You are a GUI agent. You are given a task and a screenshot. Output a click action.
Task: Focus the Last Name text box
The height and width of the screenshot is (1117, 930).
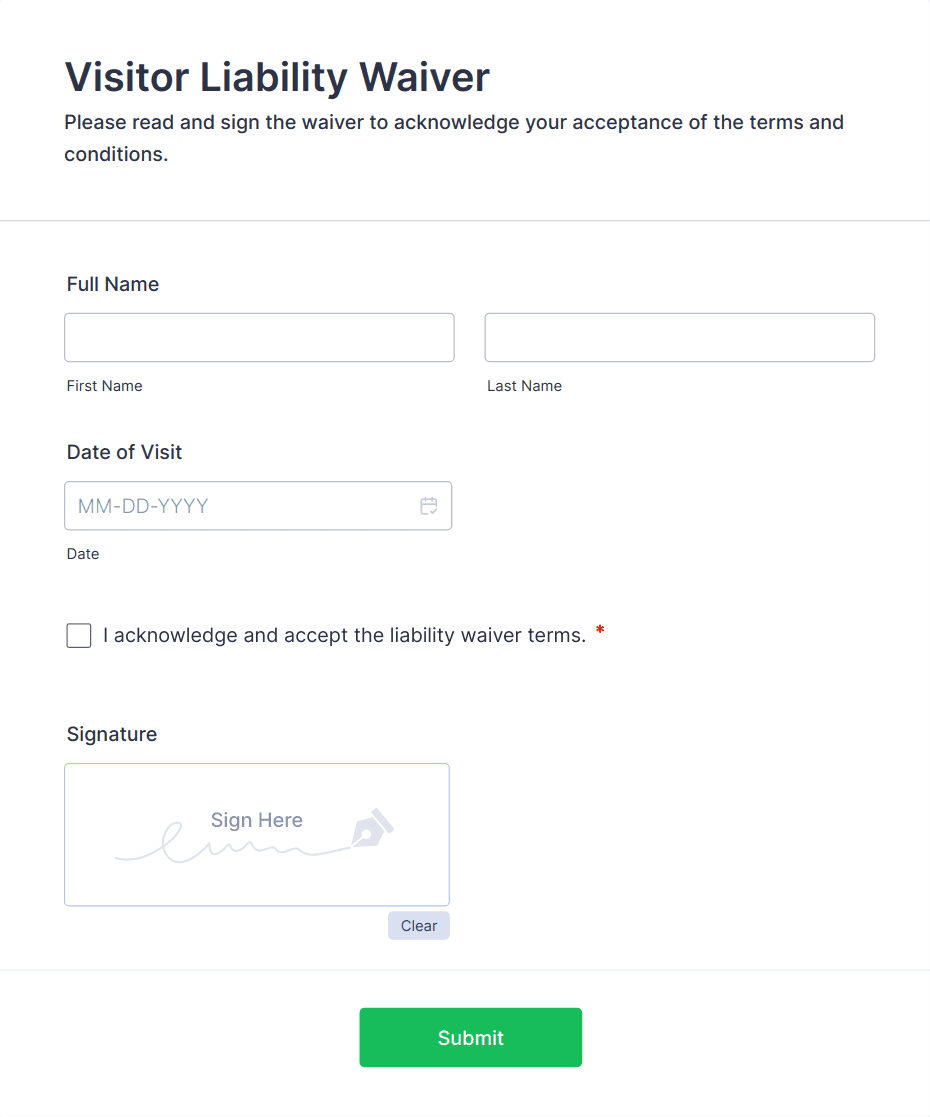(679, 338)
